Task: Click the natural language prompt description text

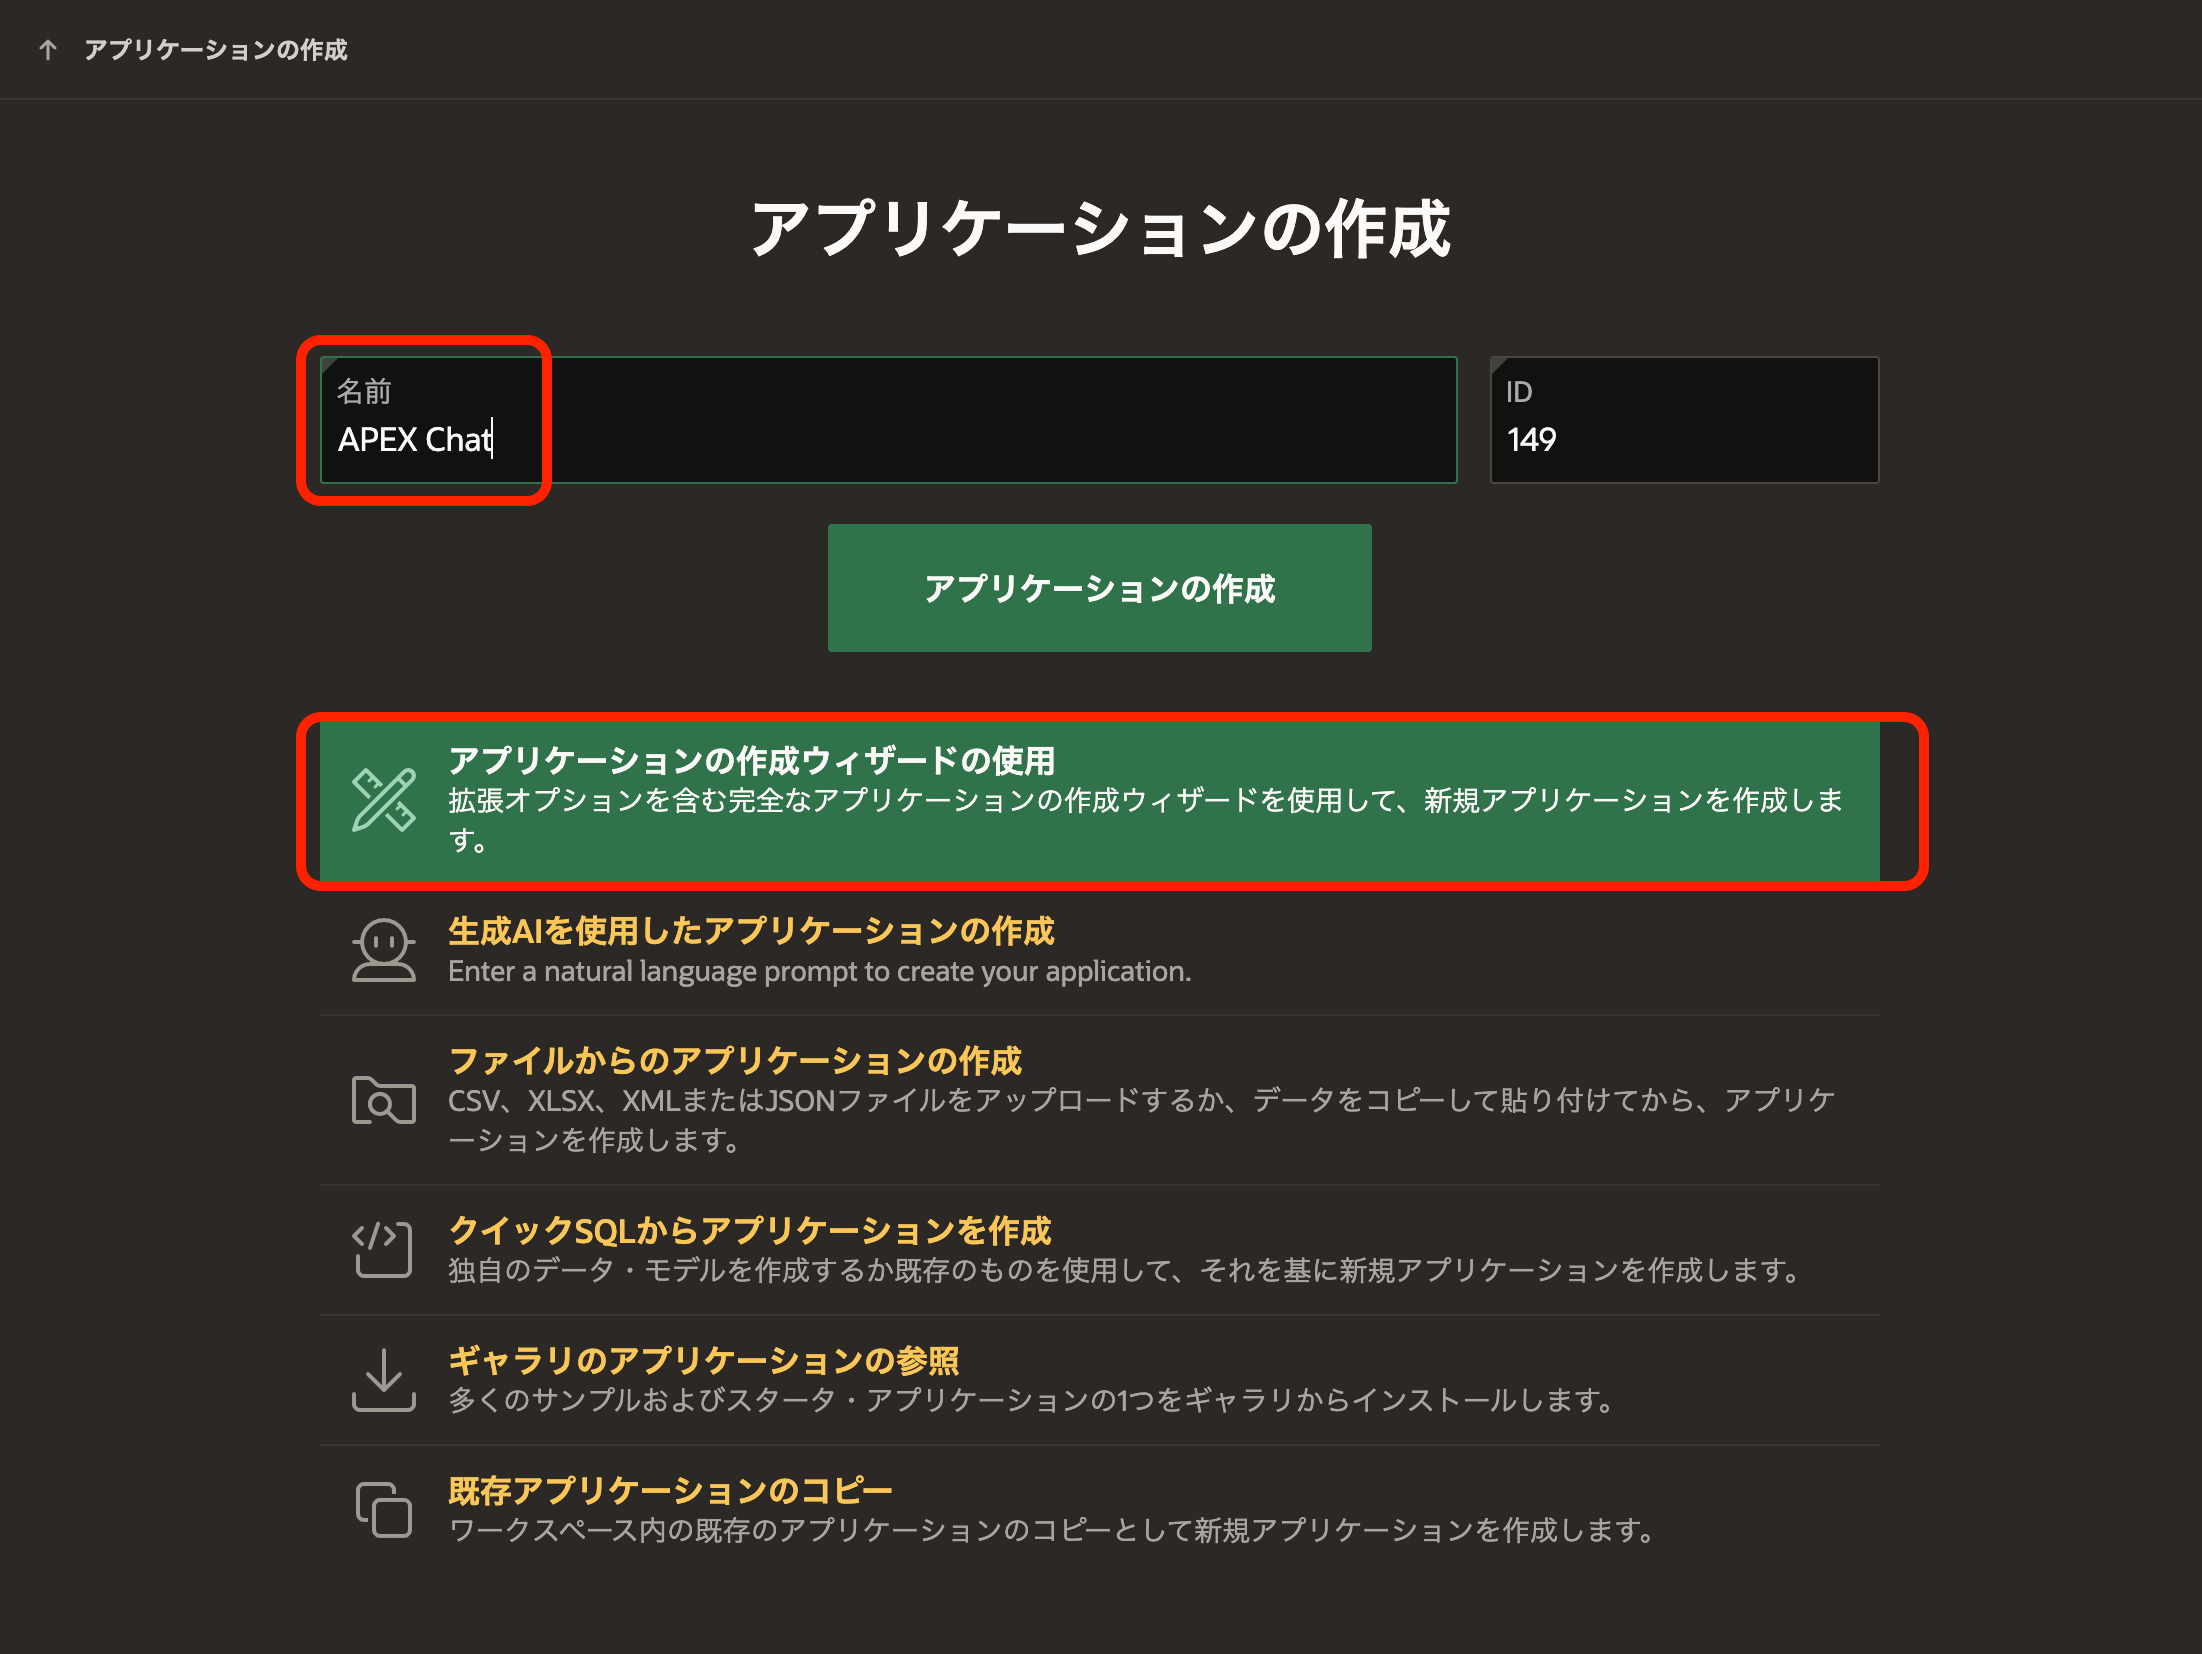Action: coord(819,971)
